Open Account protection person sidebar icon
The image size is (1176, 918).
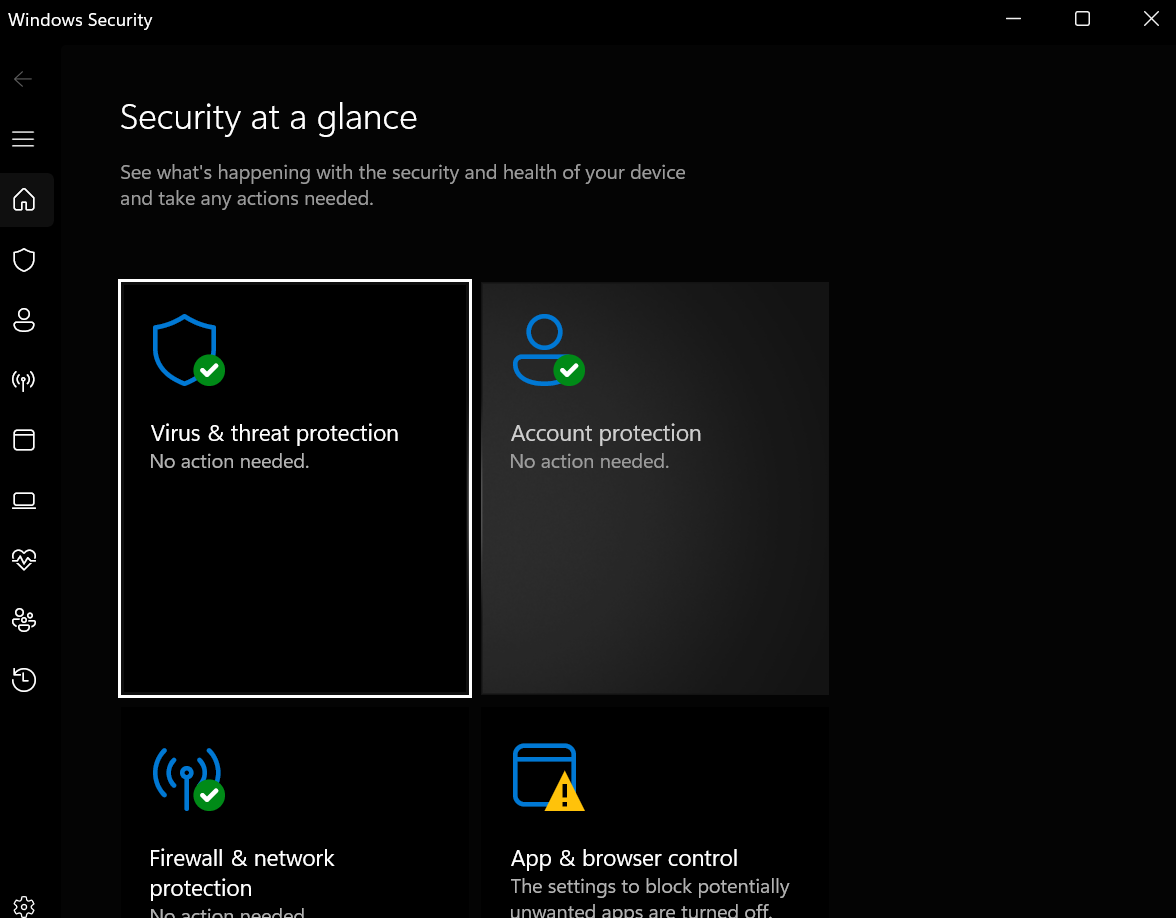tap(24, 320)
